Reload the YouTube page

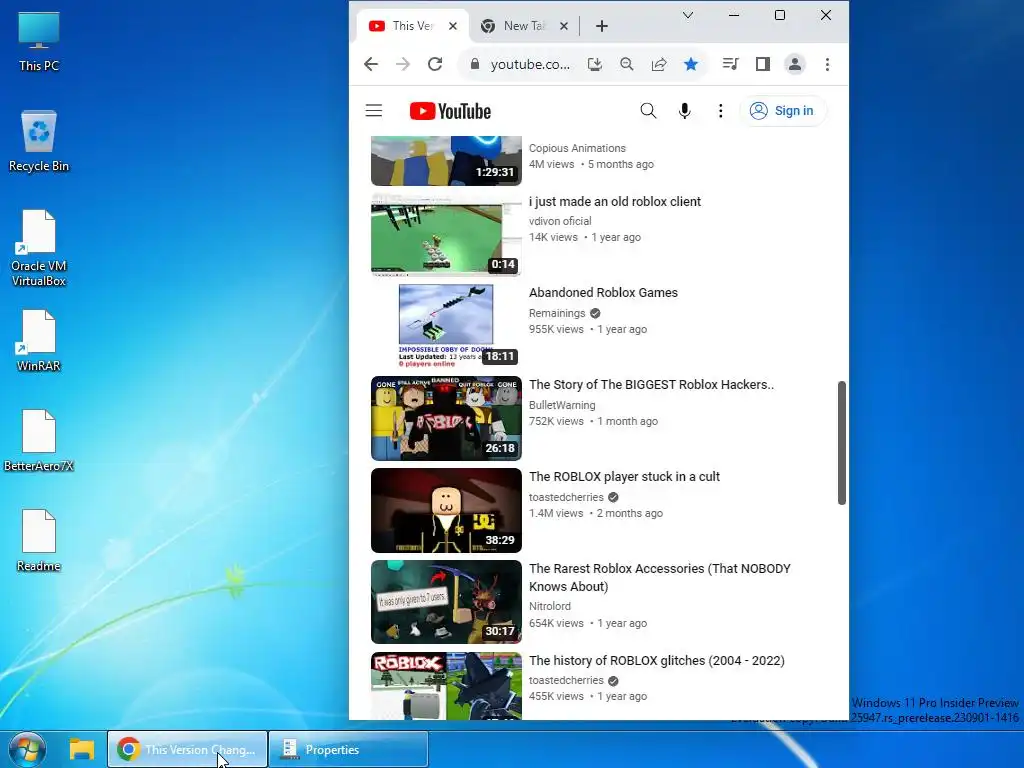click(435, 64)
